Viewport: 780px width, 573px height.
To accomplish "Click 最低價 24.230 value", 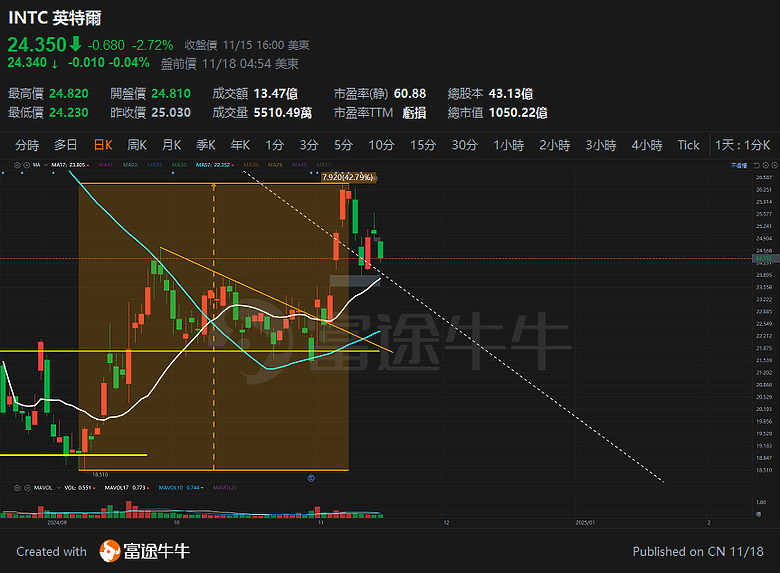I will tap(69, 112).
